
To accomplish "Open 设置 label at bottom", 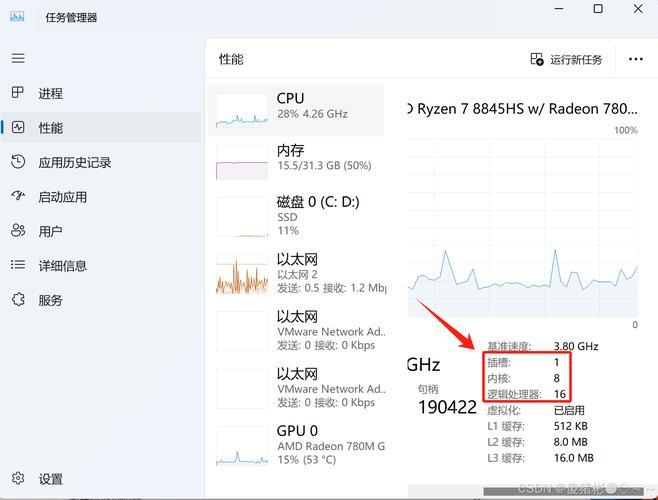I will (x=51, y=479).
